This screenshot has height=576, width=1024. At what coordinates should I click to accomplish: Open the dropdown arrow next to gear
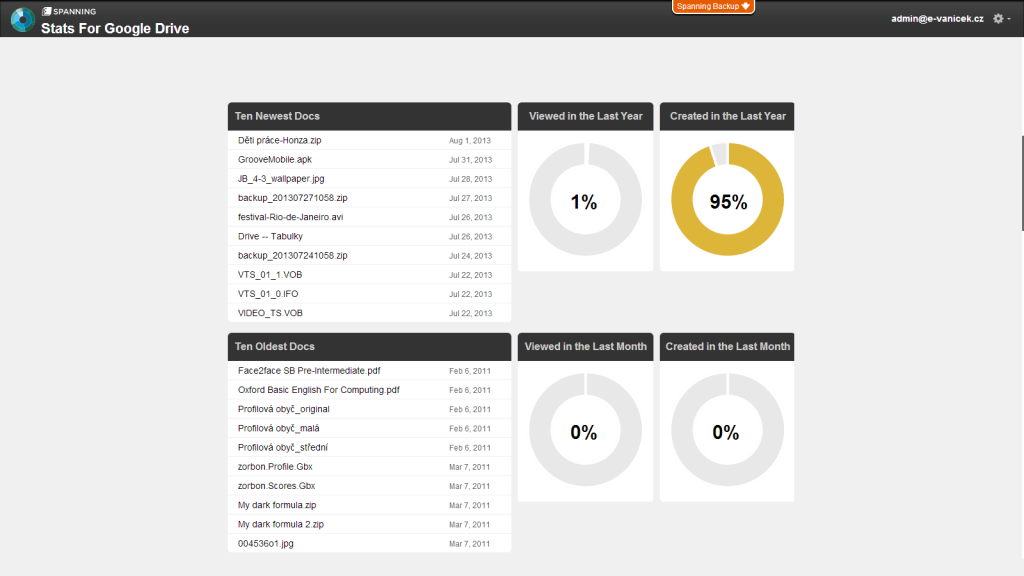(x=1009, y=19)
